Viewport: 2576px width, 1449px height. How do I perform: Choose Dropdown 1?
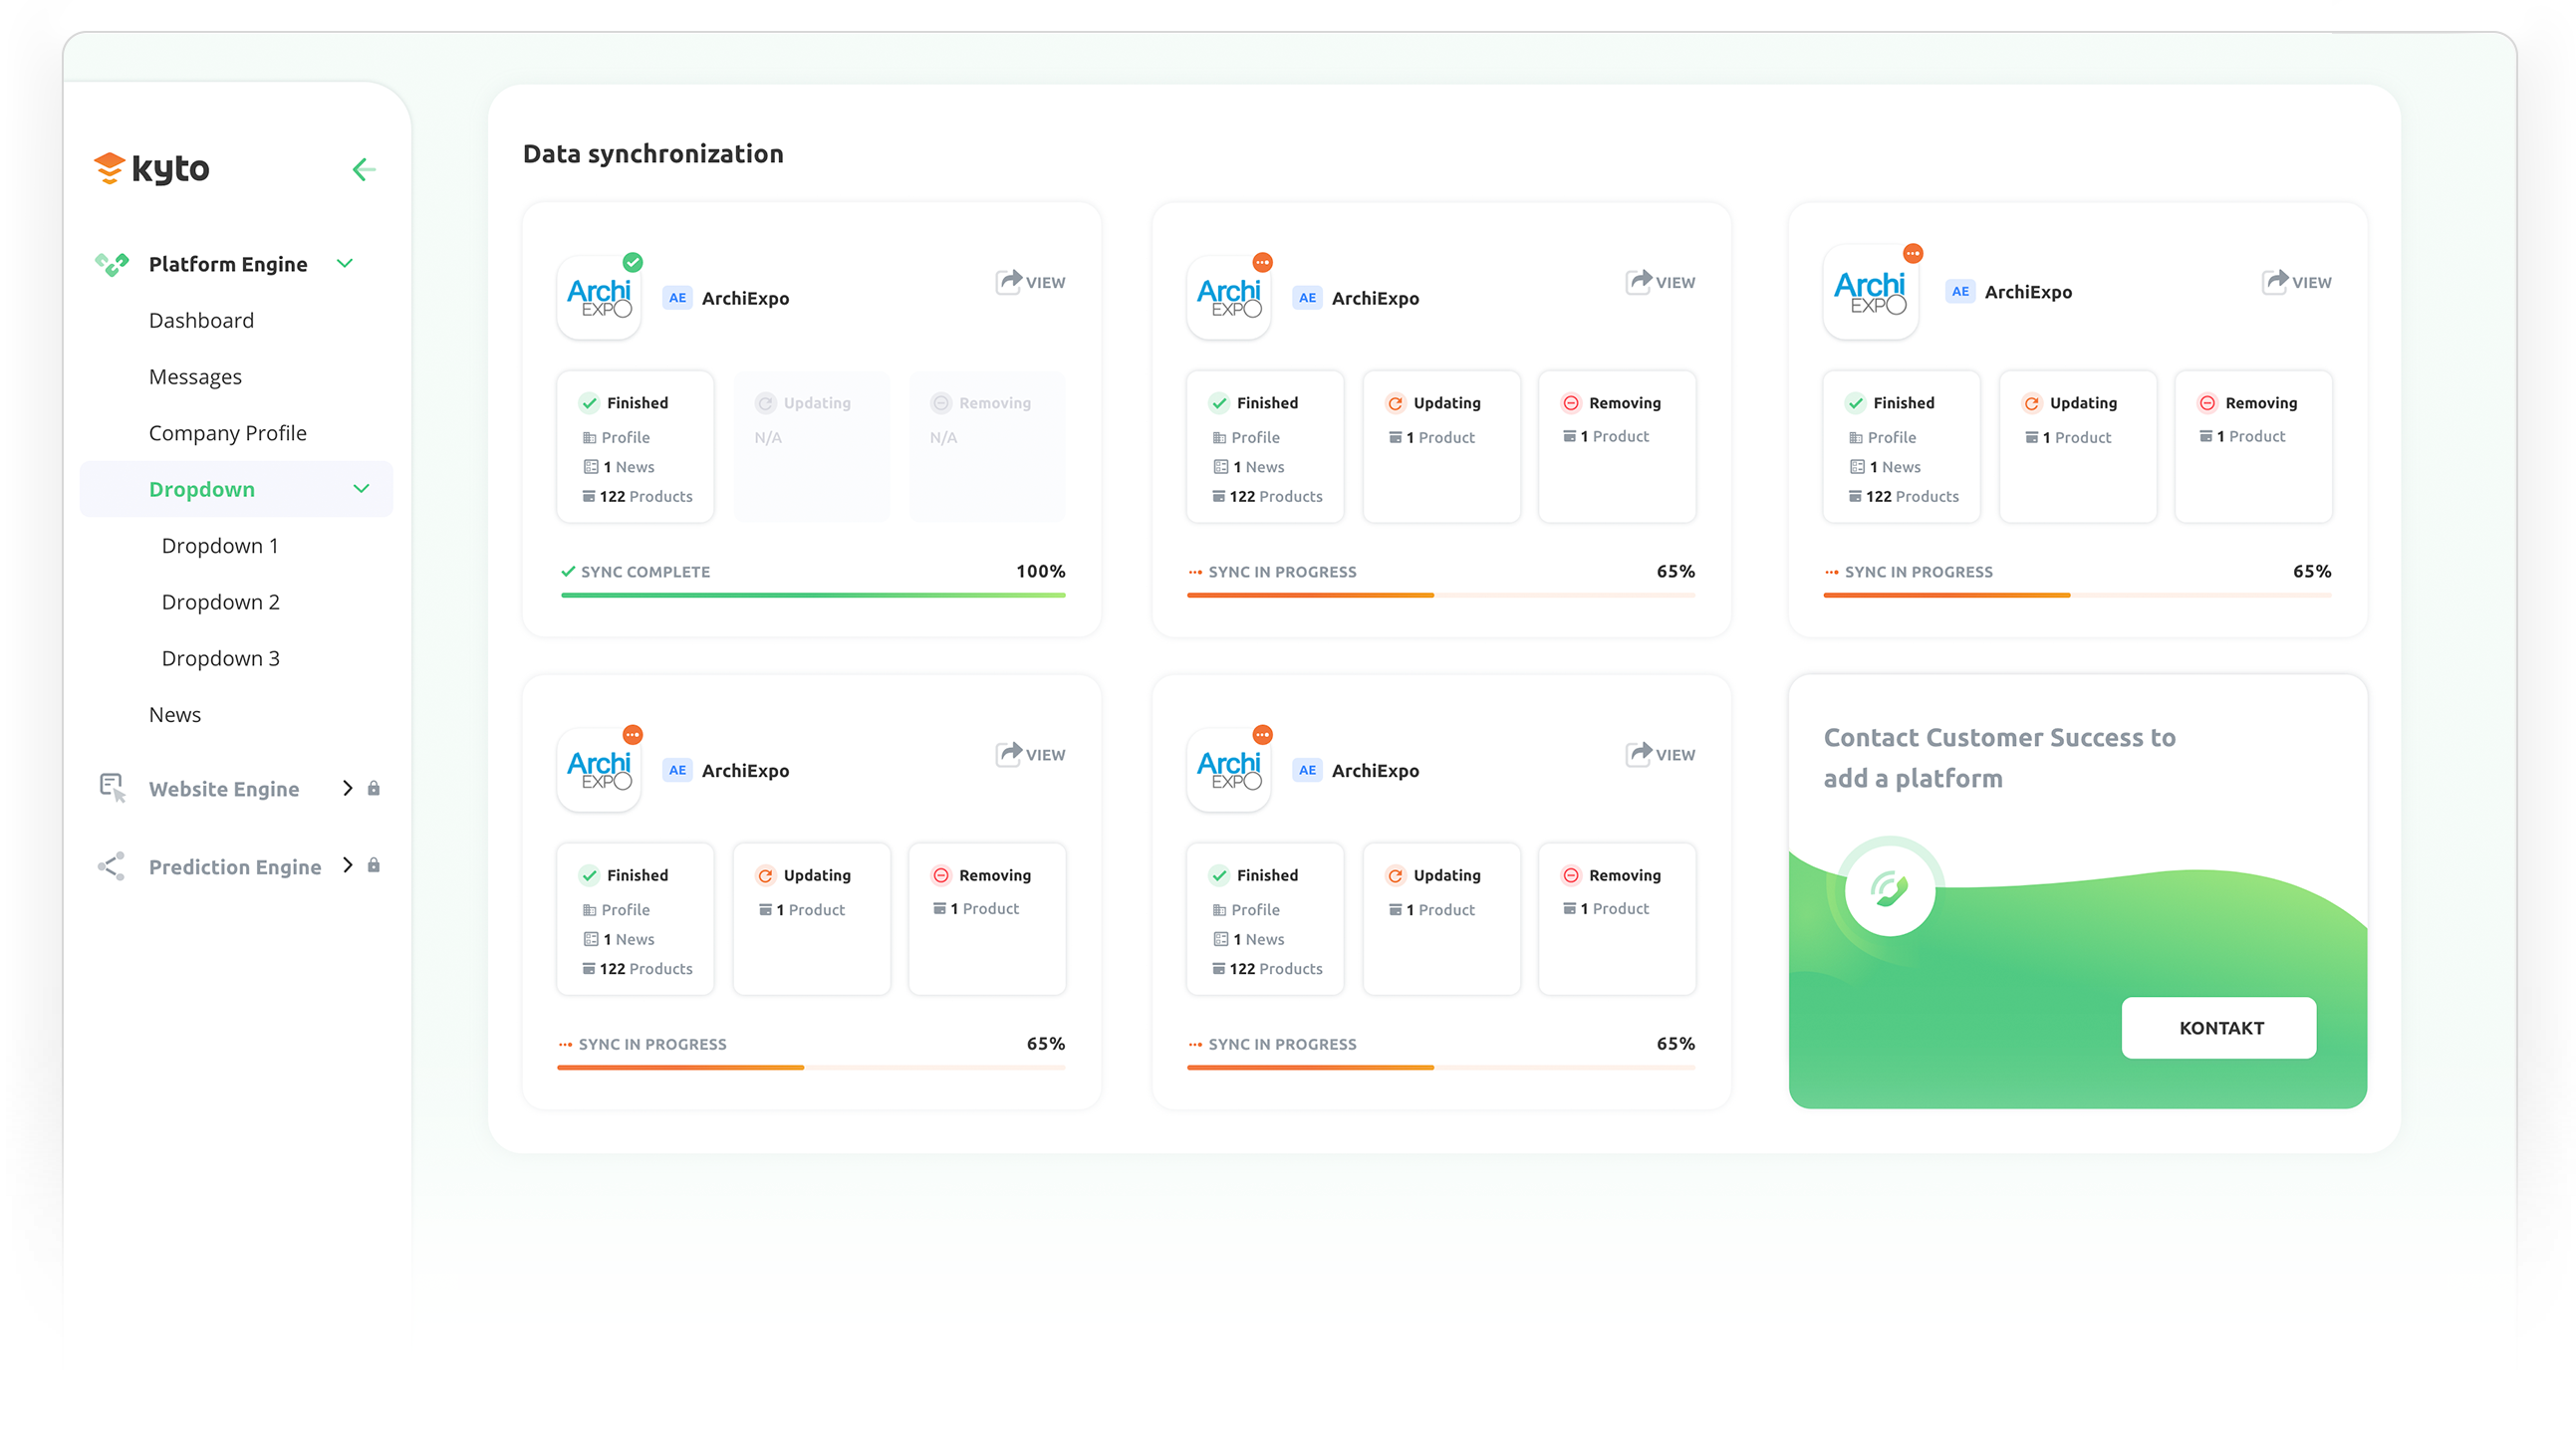coord(220,546)
